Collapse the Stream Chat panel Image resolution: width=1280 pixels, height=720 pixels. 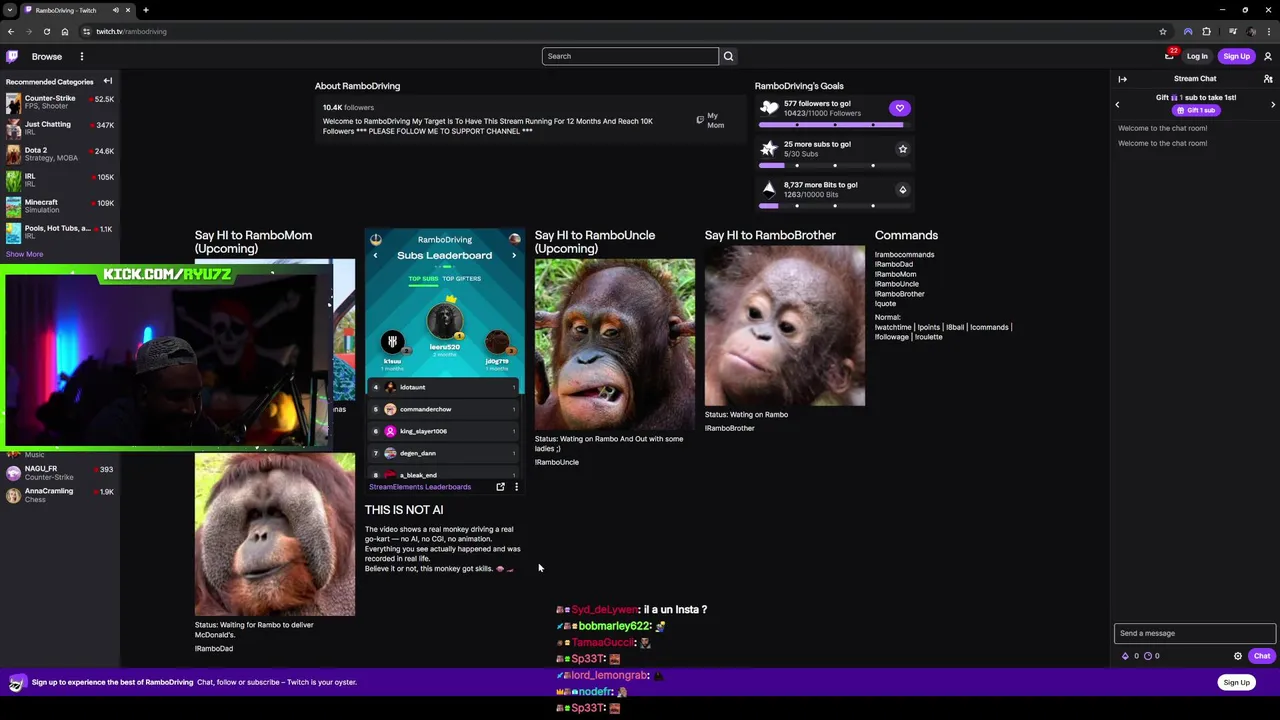1122,79
